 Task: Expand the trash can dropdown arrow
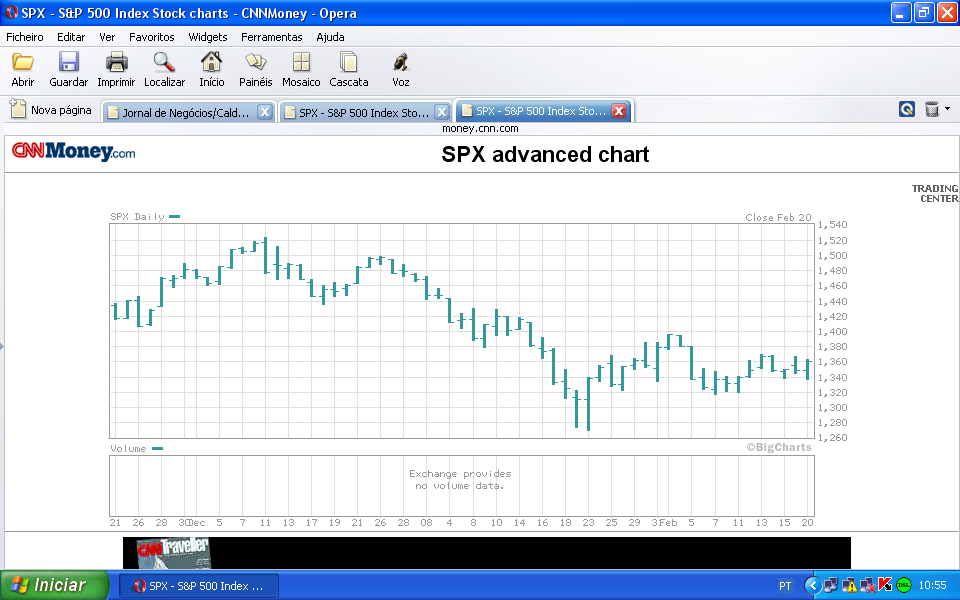coord(947,109)
